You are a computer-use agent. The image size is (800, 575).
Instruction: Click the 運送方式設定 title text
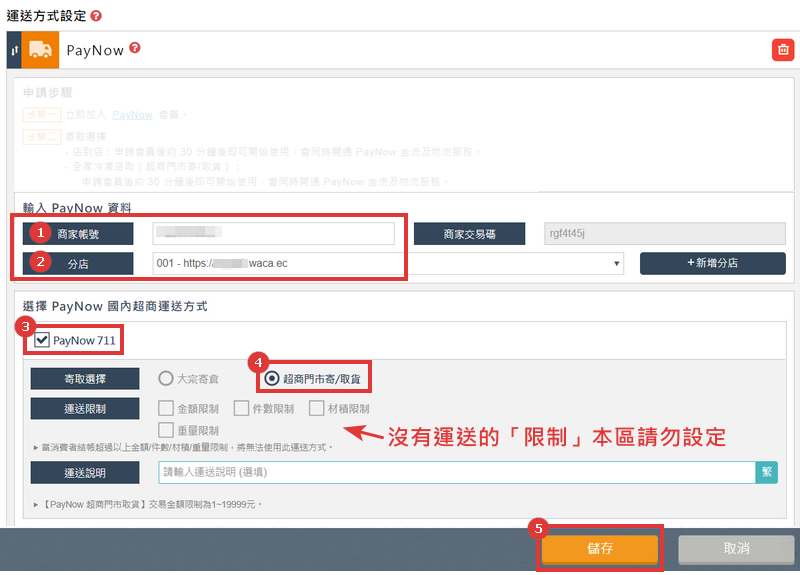(46, 16)
